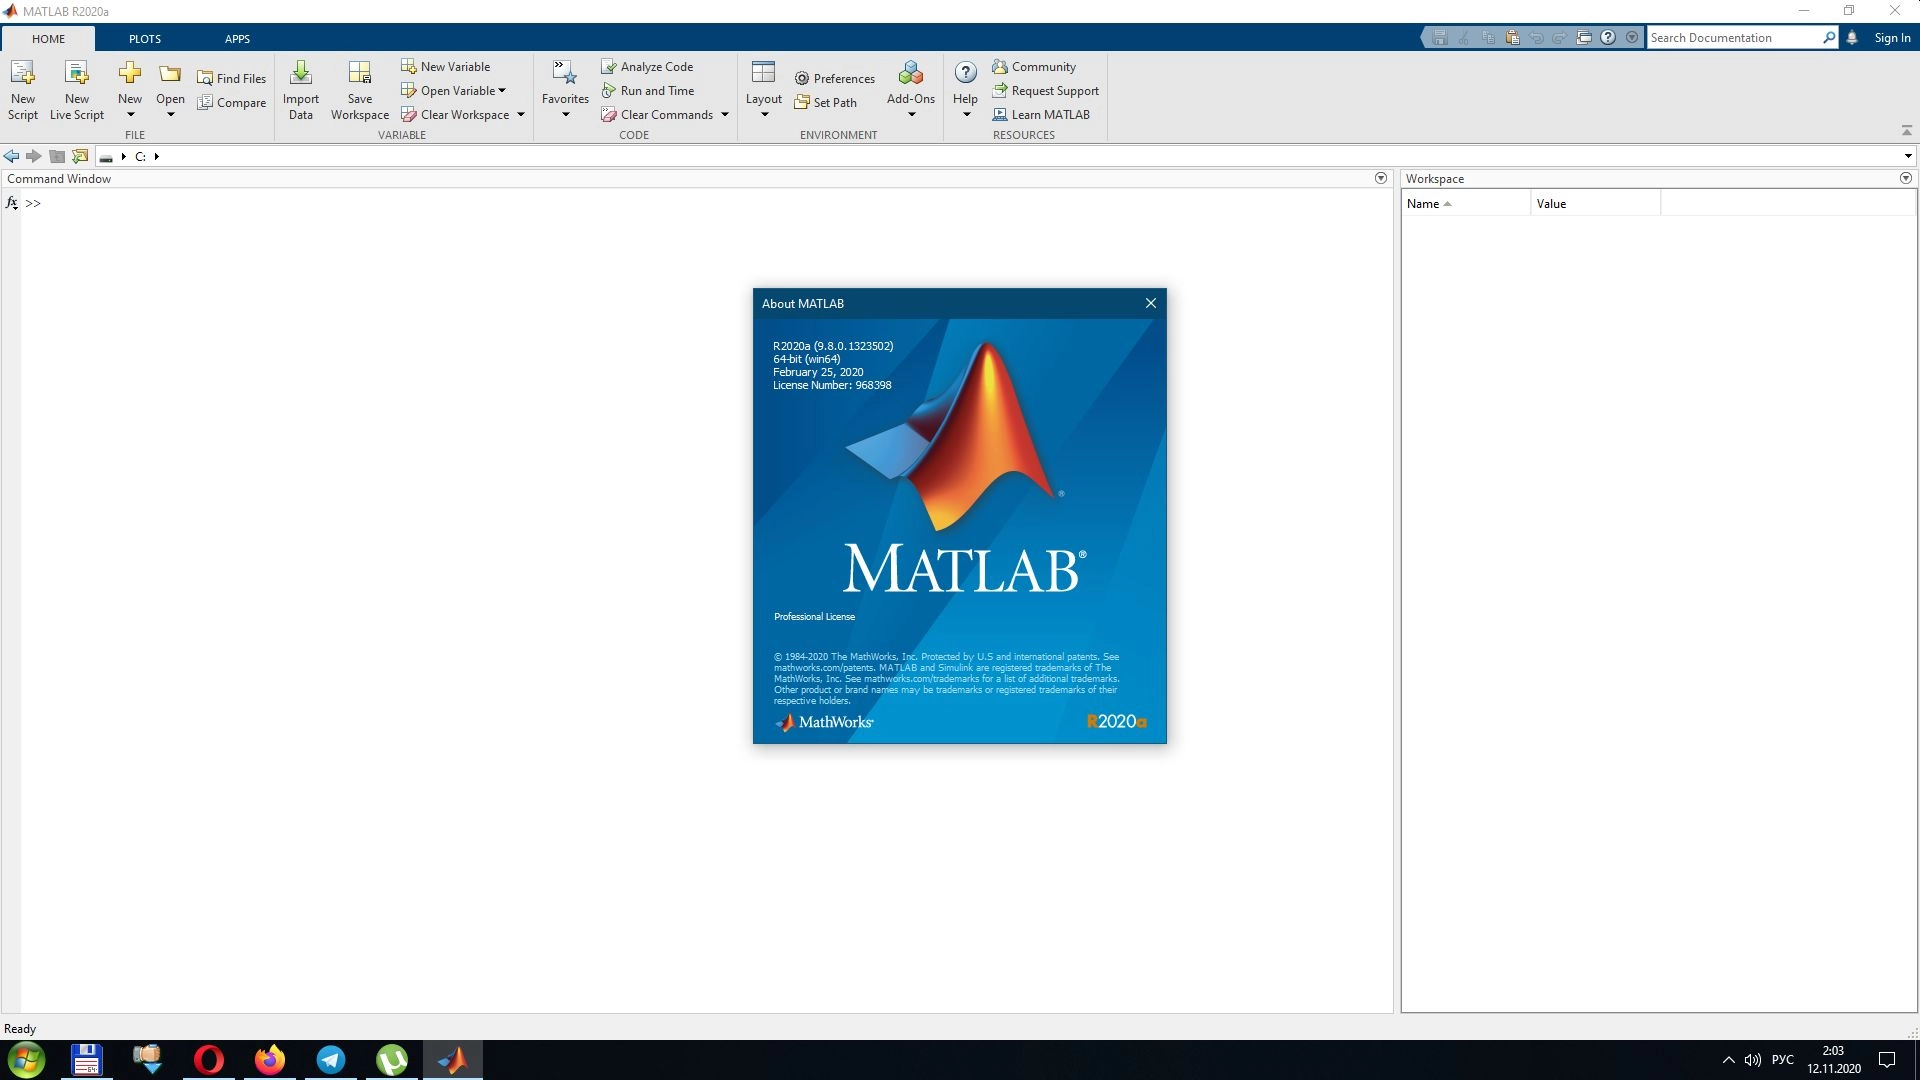Click Sign In
This screenshot has height=1080, width=1920.
[x=1892, y=37]
